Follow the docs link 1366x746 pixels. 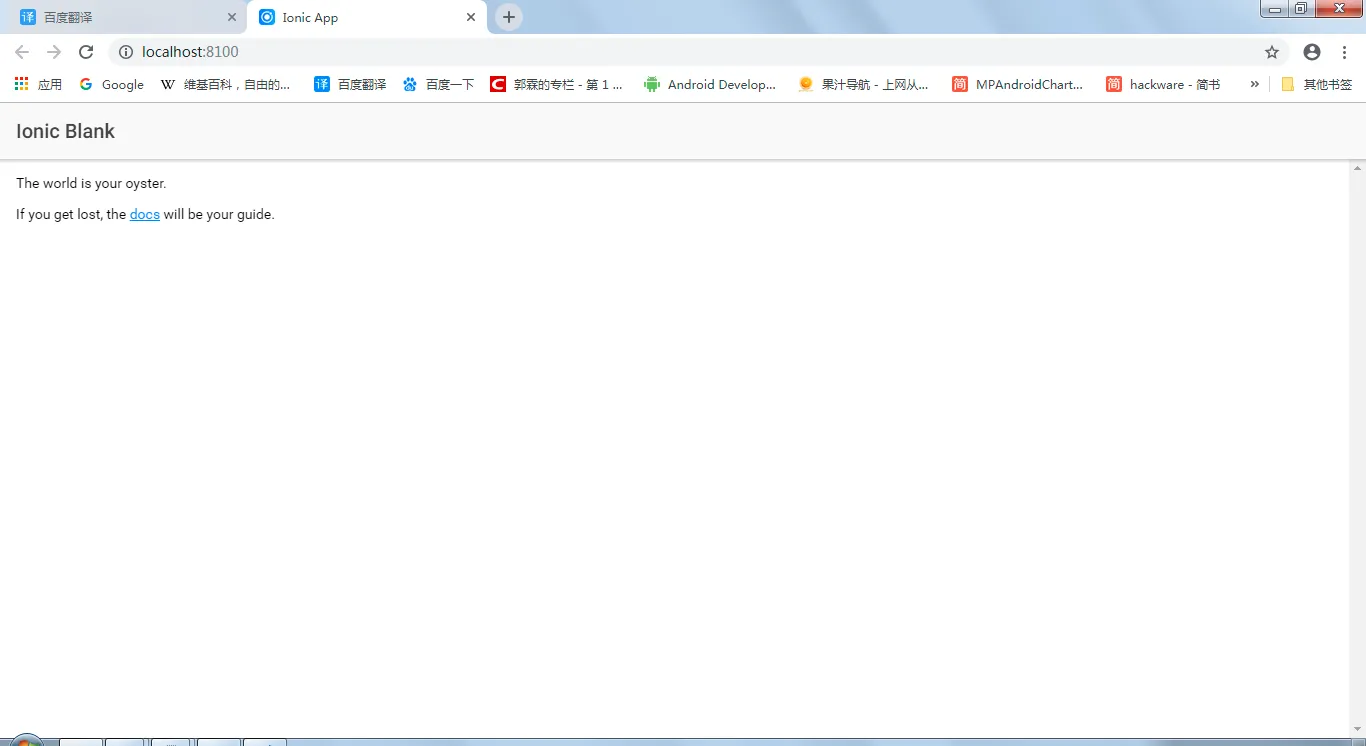145,214
